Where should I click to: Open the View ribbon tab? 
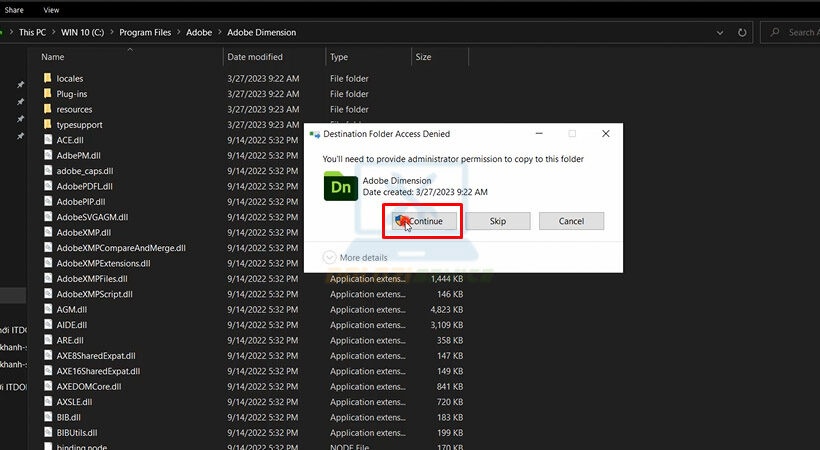(51, 9)
